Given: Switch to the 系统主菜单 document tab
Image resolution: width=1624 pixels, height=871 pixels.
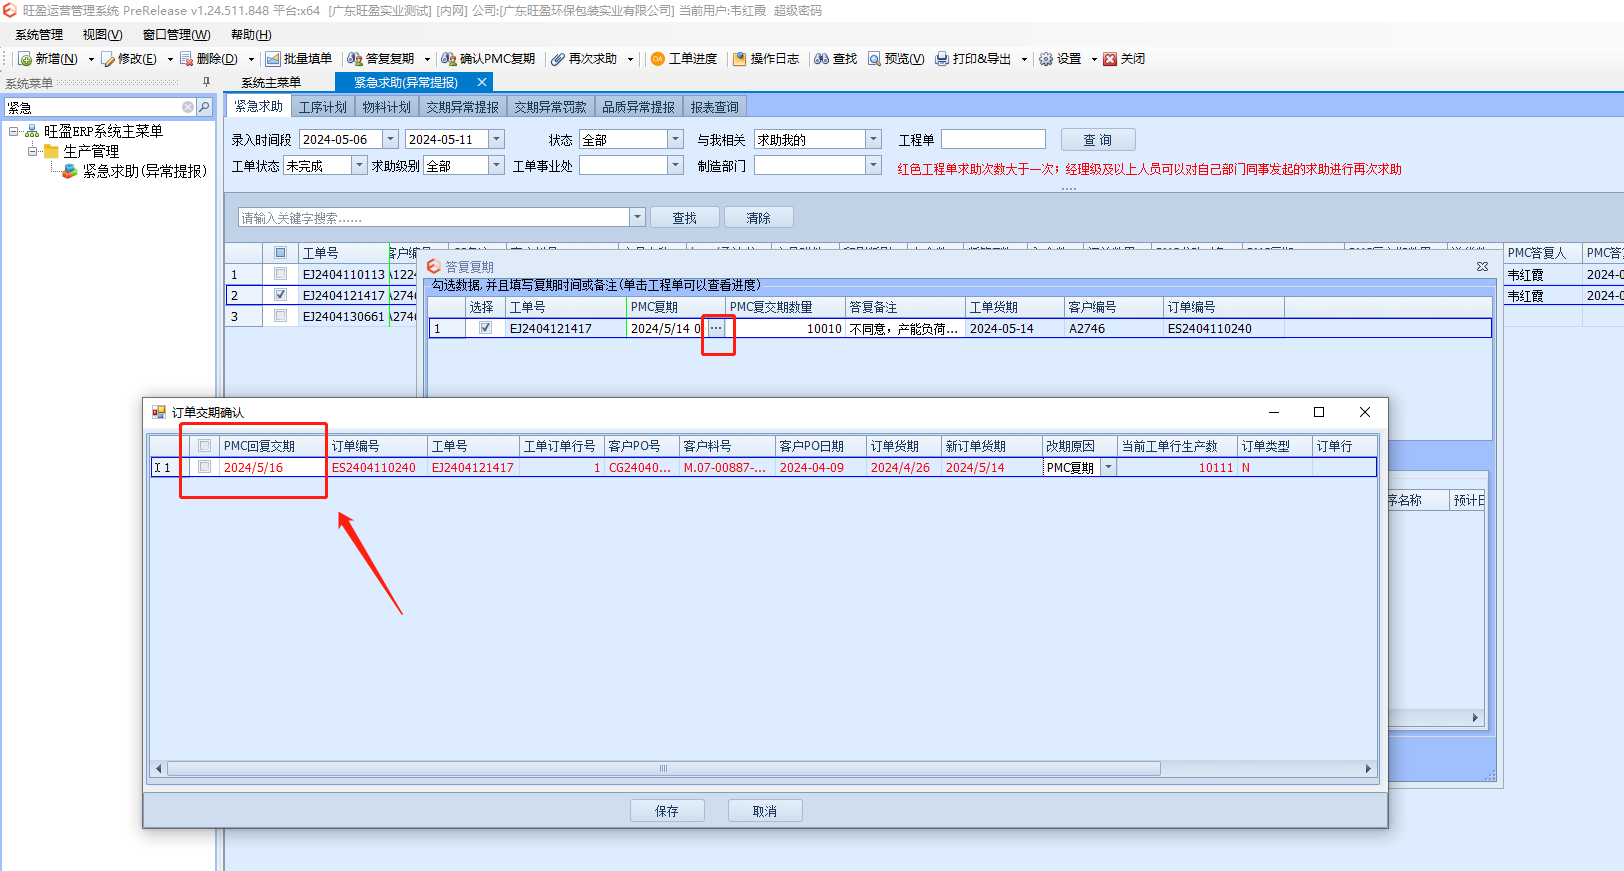Looking at the screenshot, I should tap(271, 82).
